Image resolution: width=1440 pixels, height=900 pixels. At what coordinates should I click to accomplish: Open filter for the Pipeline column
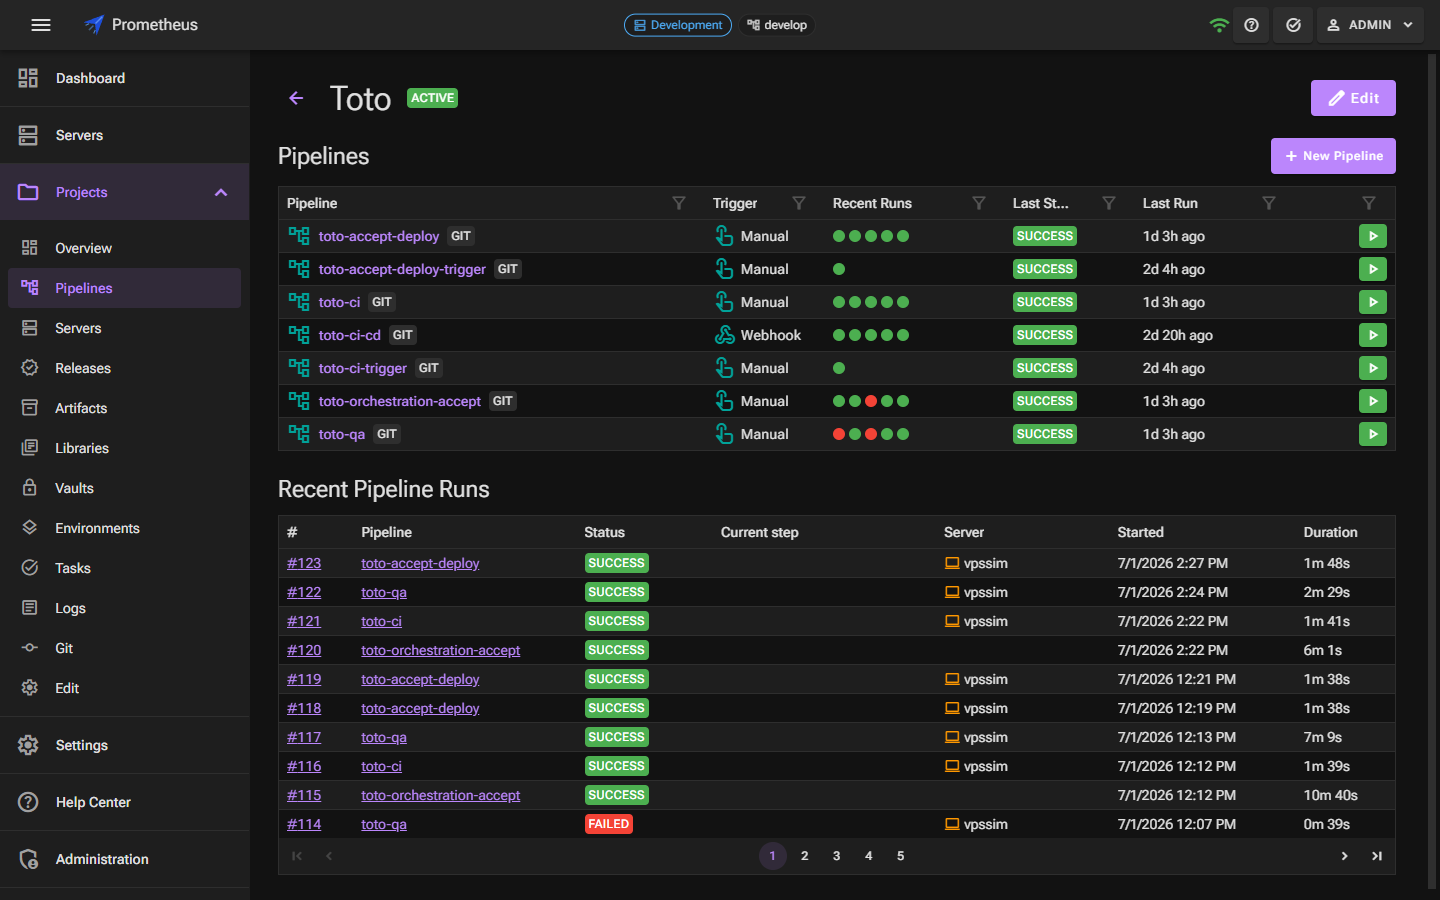point(679,203)
